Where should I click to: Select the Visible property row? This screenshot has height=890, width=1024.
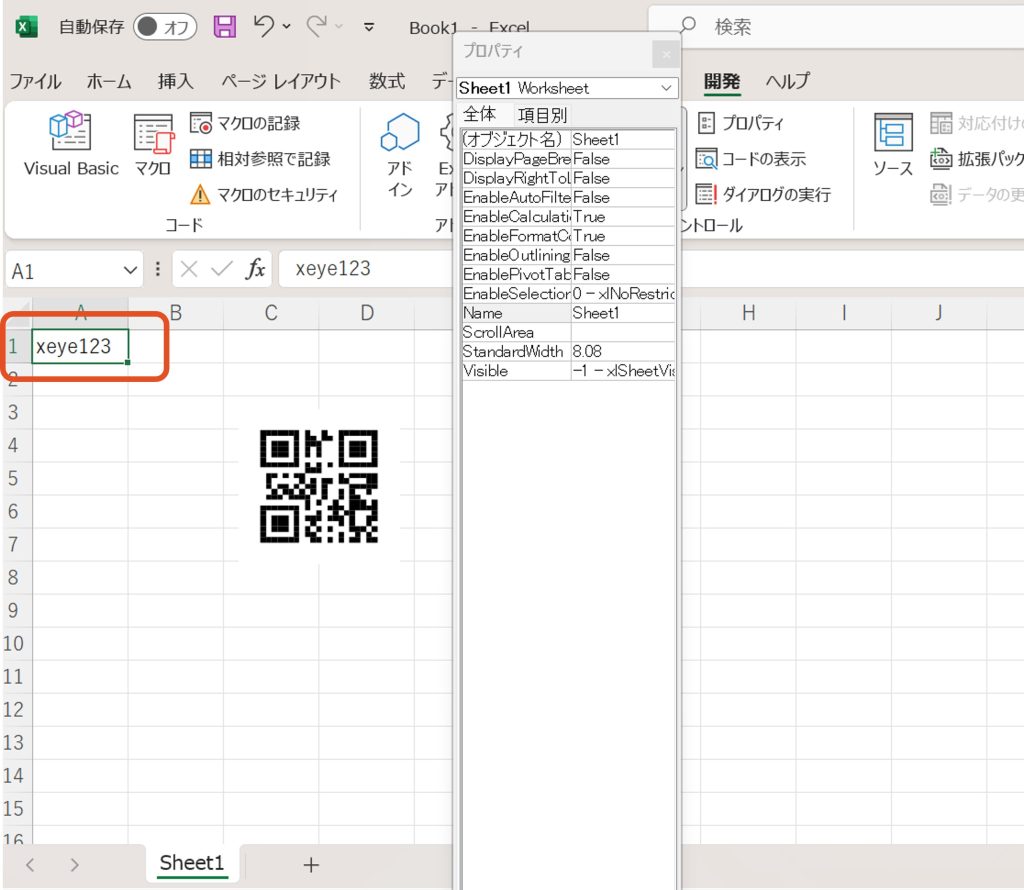pyautogui.click(x=568, y=371)
